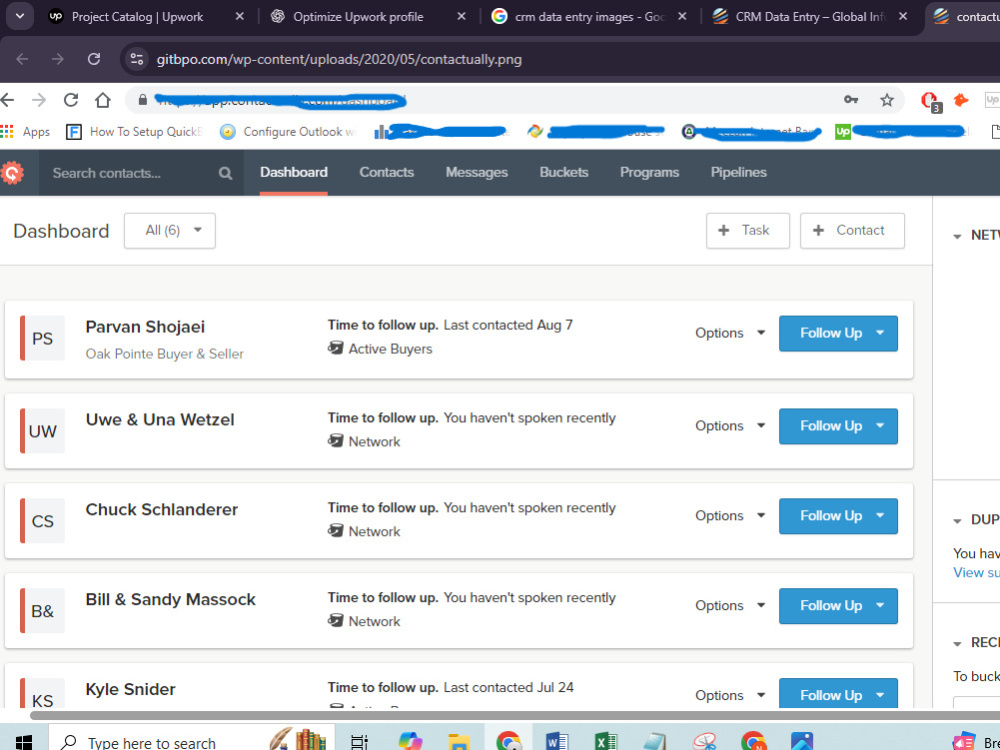Click the magnifier search icon
1000x750 pixels.
pos(225,173)
